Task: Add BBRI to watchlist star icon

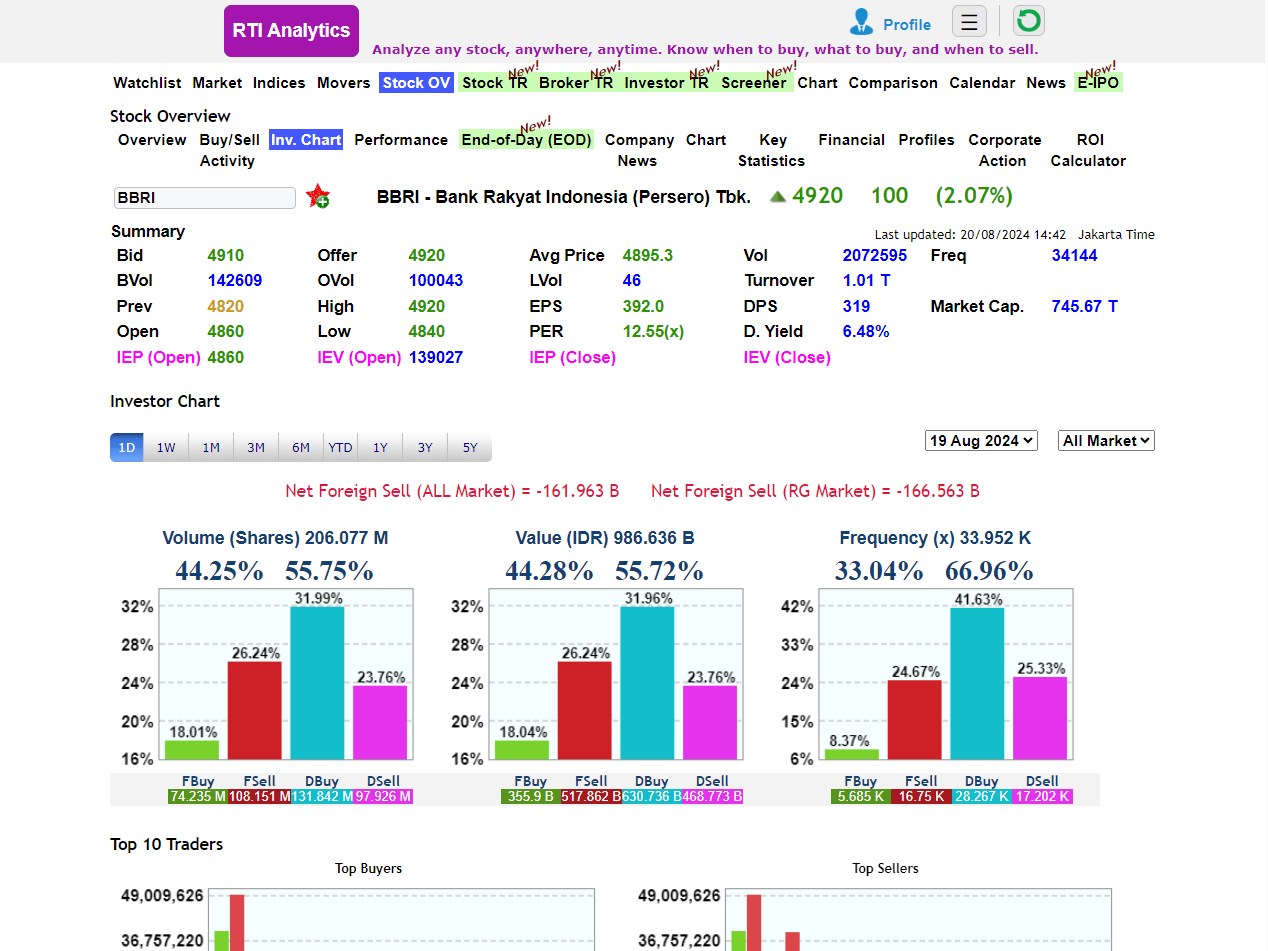Action: (318, 196)
